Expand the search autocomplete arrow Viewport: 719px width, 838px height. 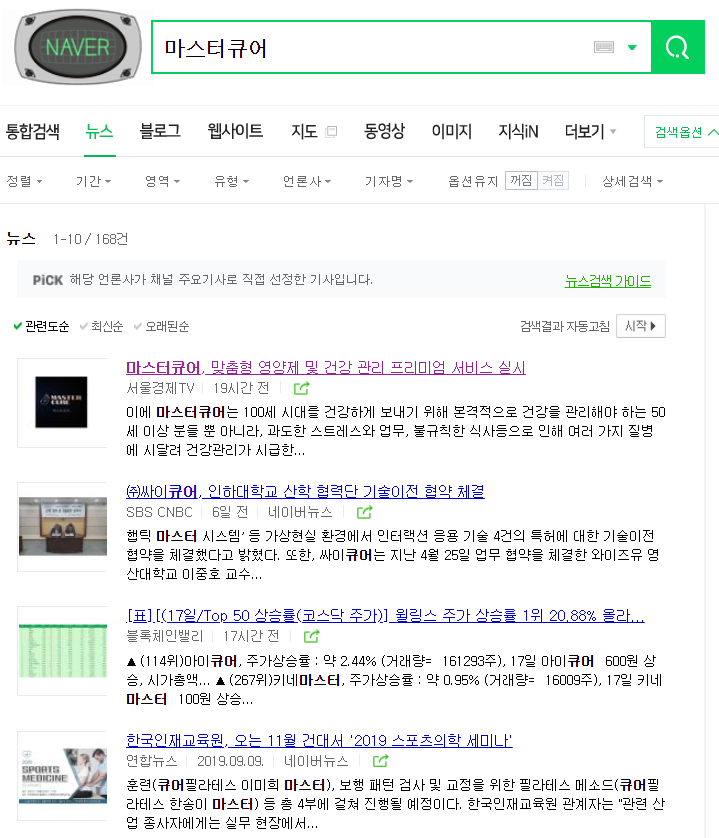point(632,47)
